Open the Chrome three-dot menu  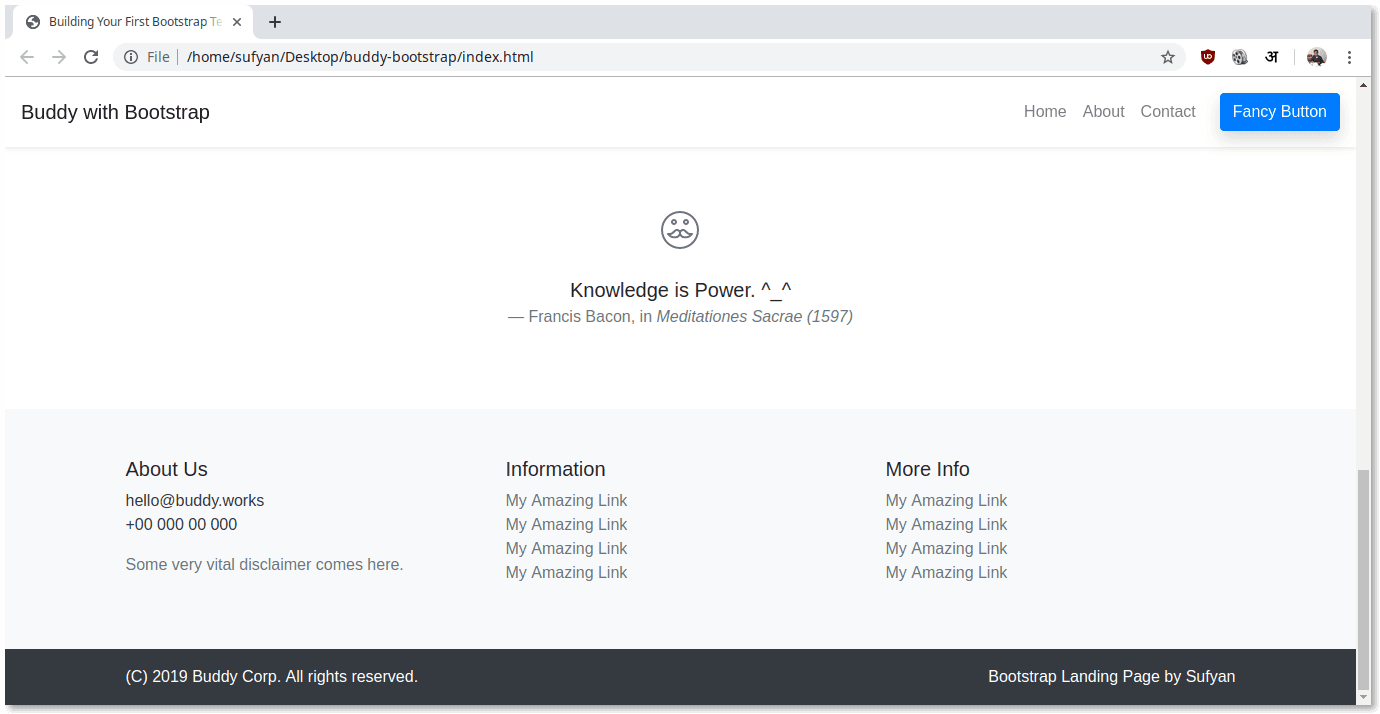pos(1349,57)
